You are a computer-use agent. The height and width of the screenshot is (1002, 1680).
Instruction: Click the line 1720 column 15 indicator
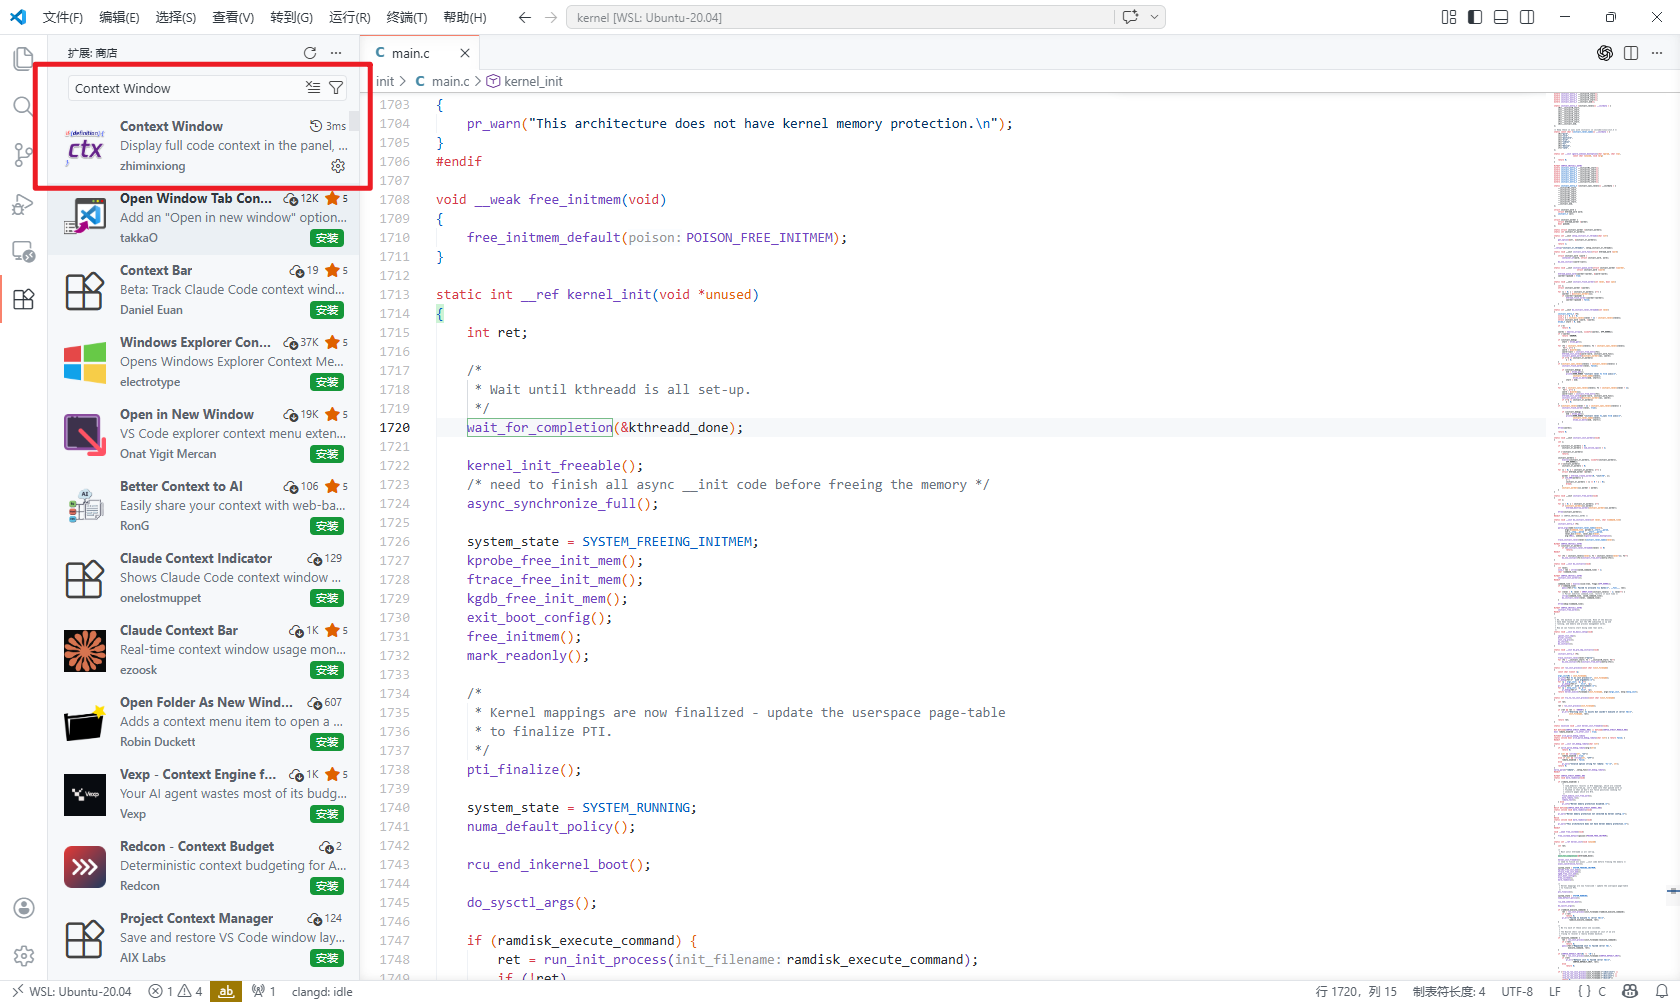1356,991
